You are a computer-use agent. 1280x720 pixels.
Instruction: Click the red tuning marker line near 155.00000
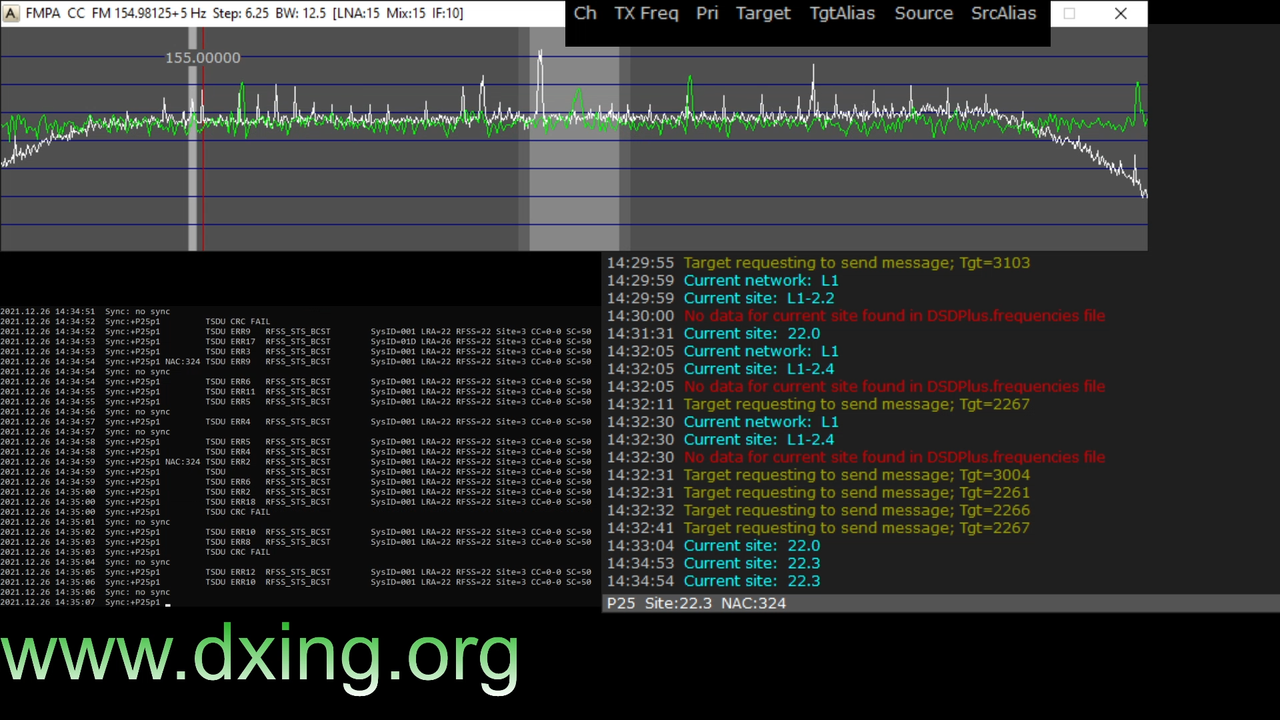pos(203,140)
